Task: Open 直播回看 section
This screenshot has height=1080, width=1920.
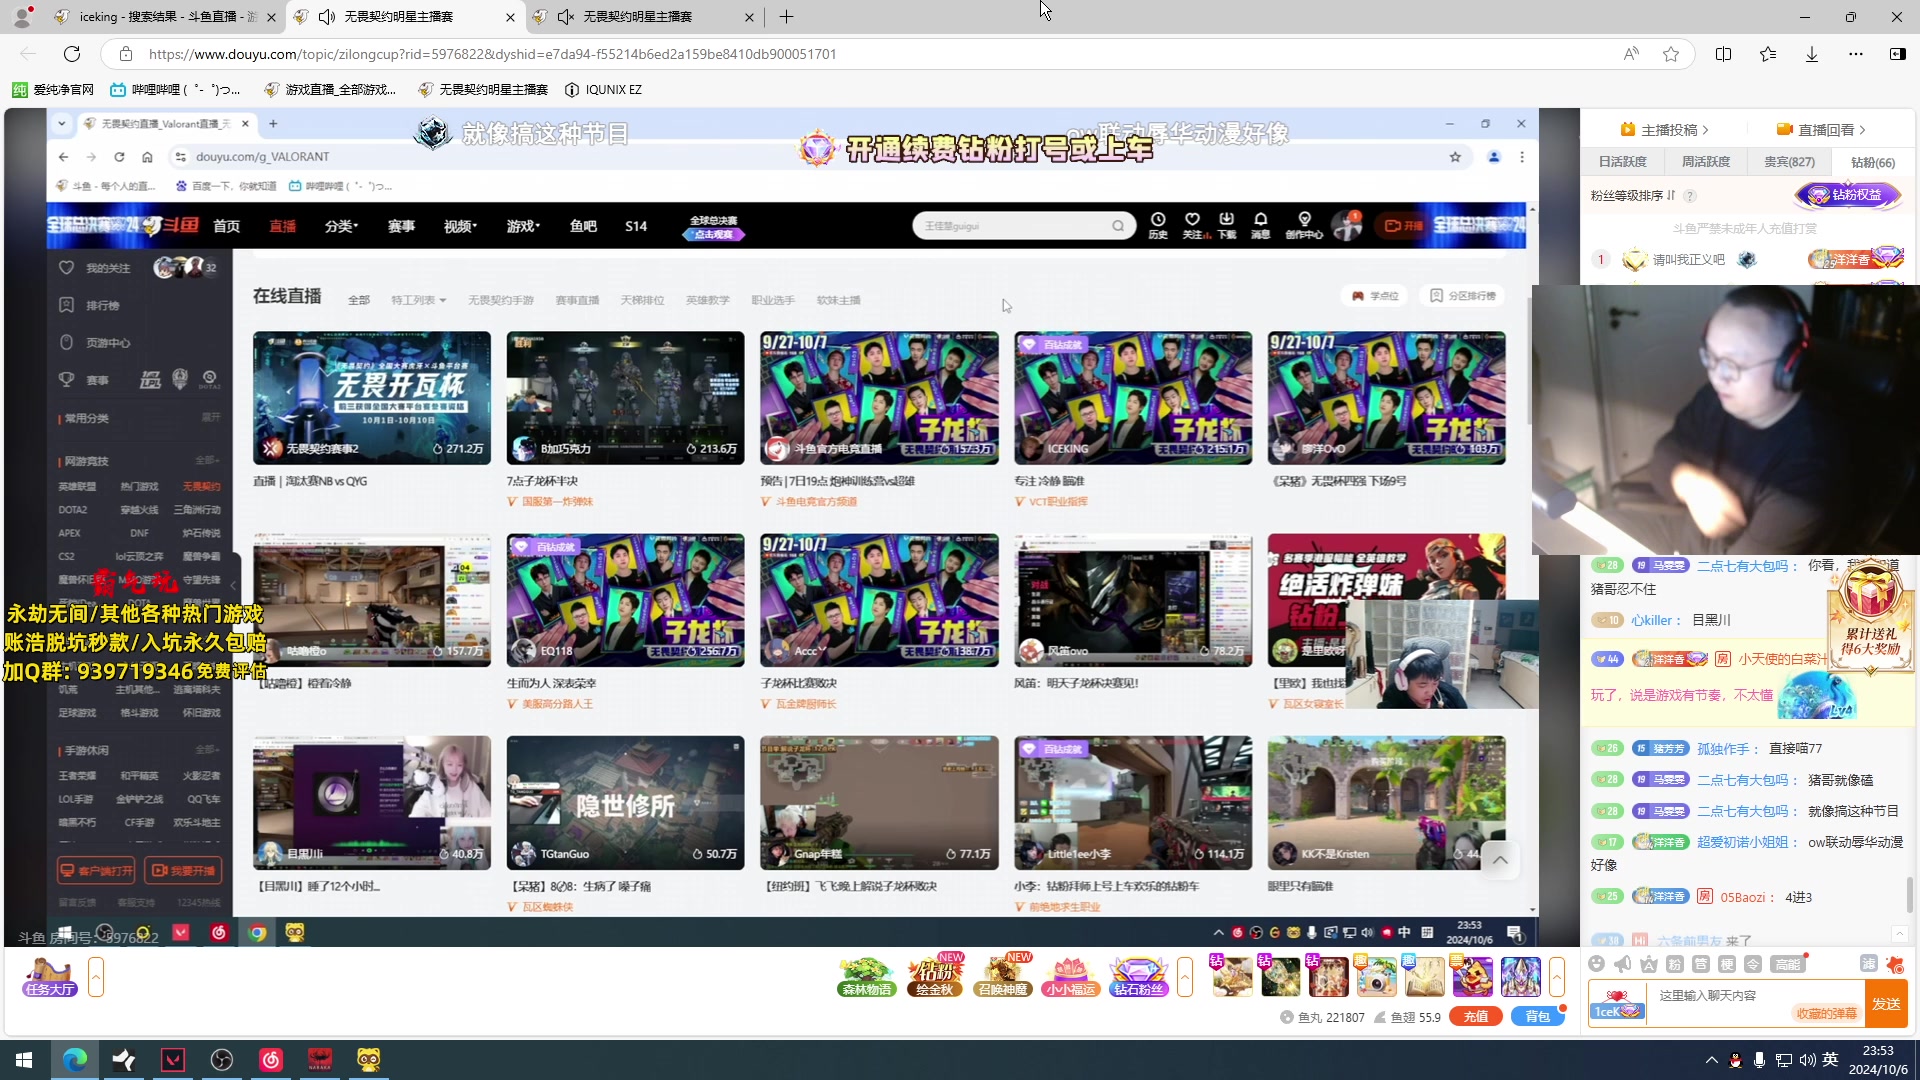Action: click(1821, 130)
